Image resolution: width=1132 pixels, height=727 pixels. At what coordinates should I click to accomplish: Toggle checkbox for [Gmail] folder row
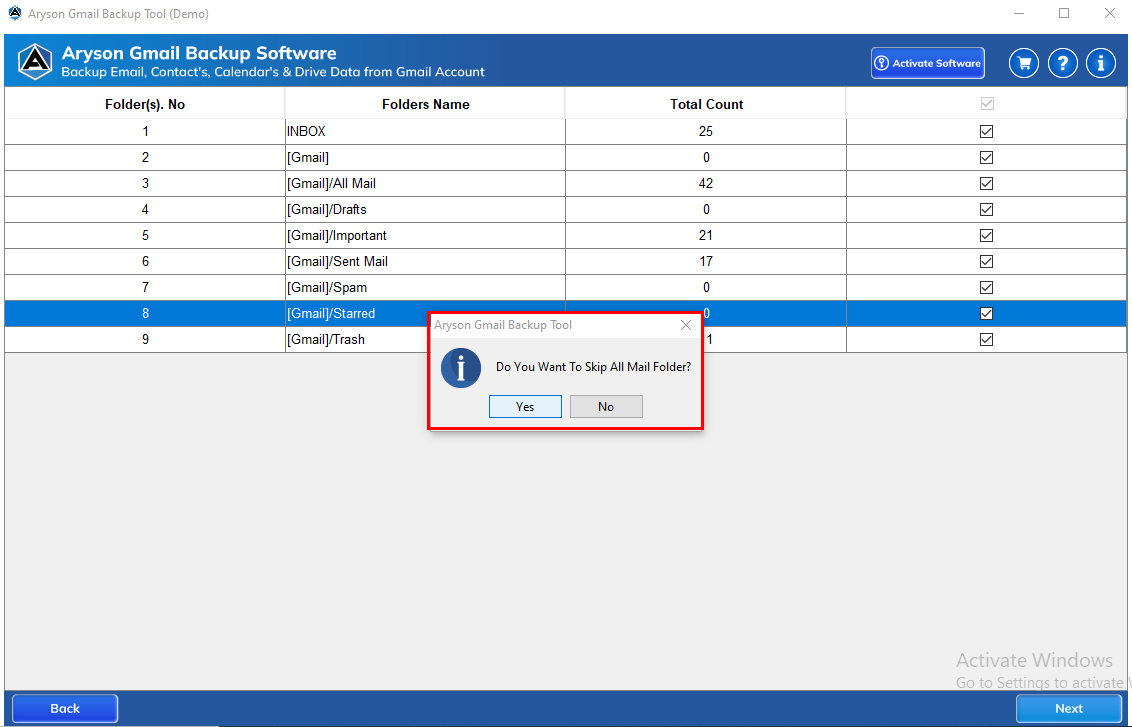click(986, 157)
